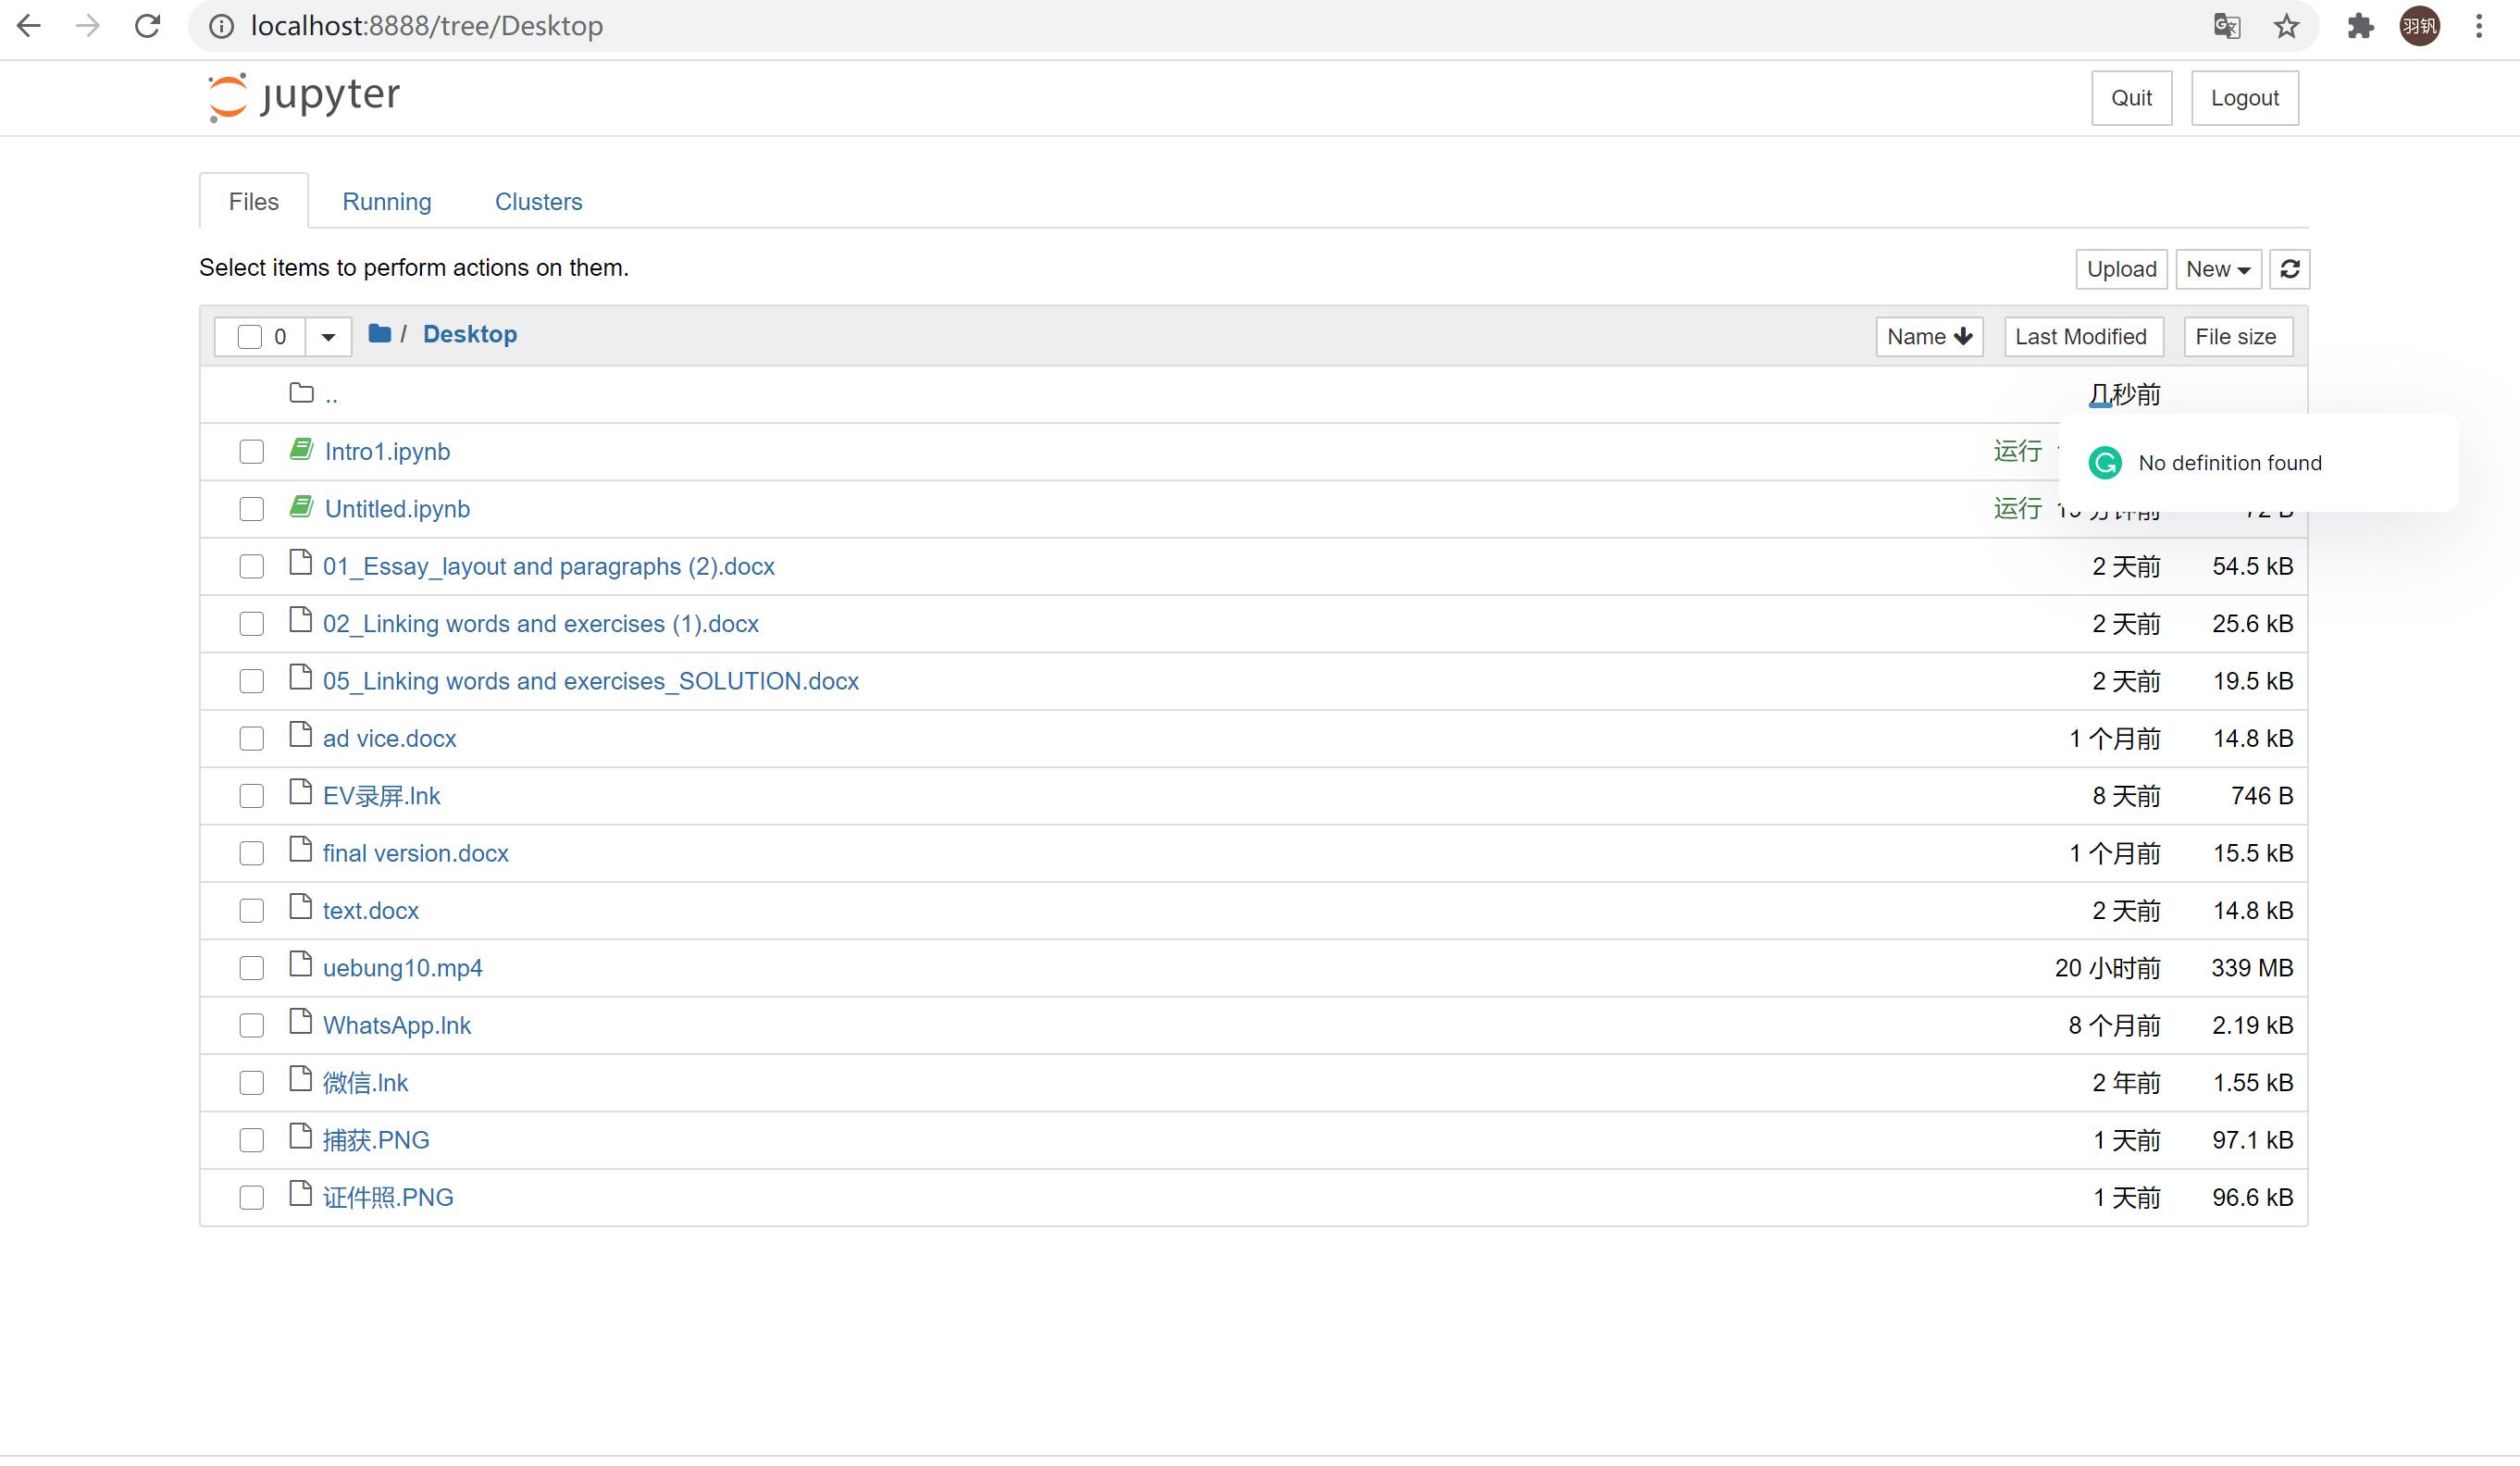Viewport: 2520px width, 1466px height.
Task: Sort files by Name column
Action: point(1928,337)
